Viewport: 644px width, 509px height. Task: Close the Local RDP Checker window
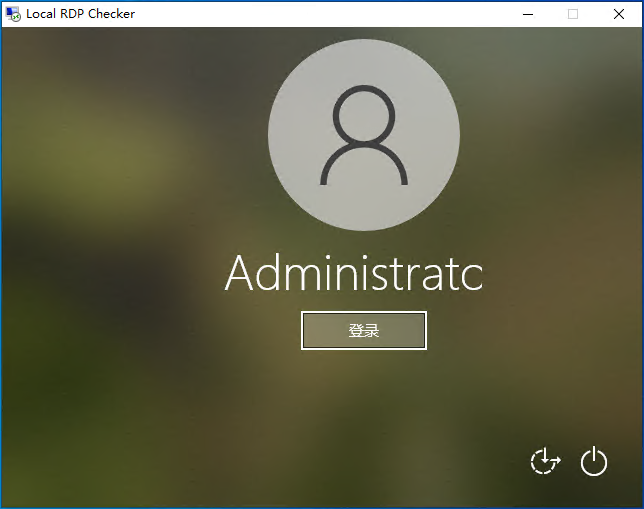coord(619,14)
